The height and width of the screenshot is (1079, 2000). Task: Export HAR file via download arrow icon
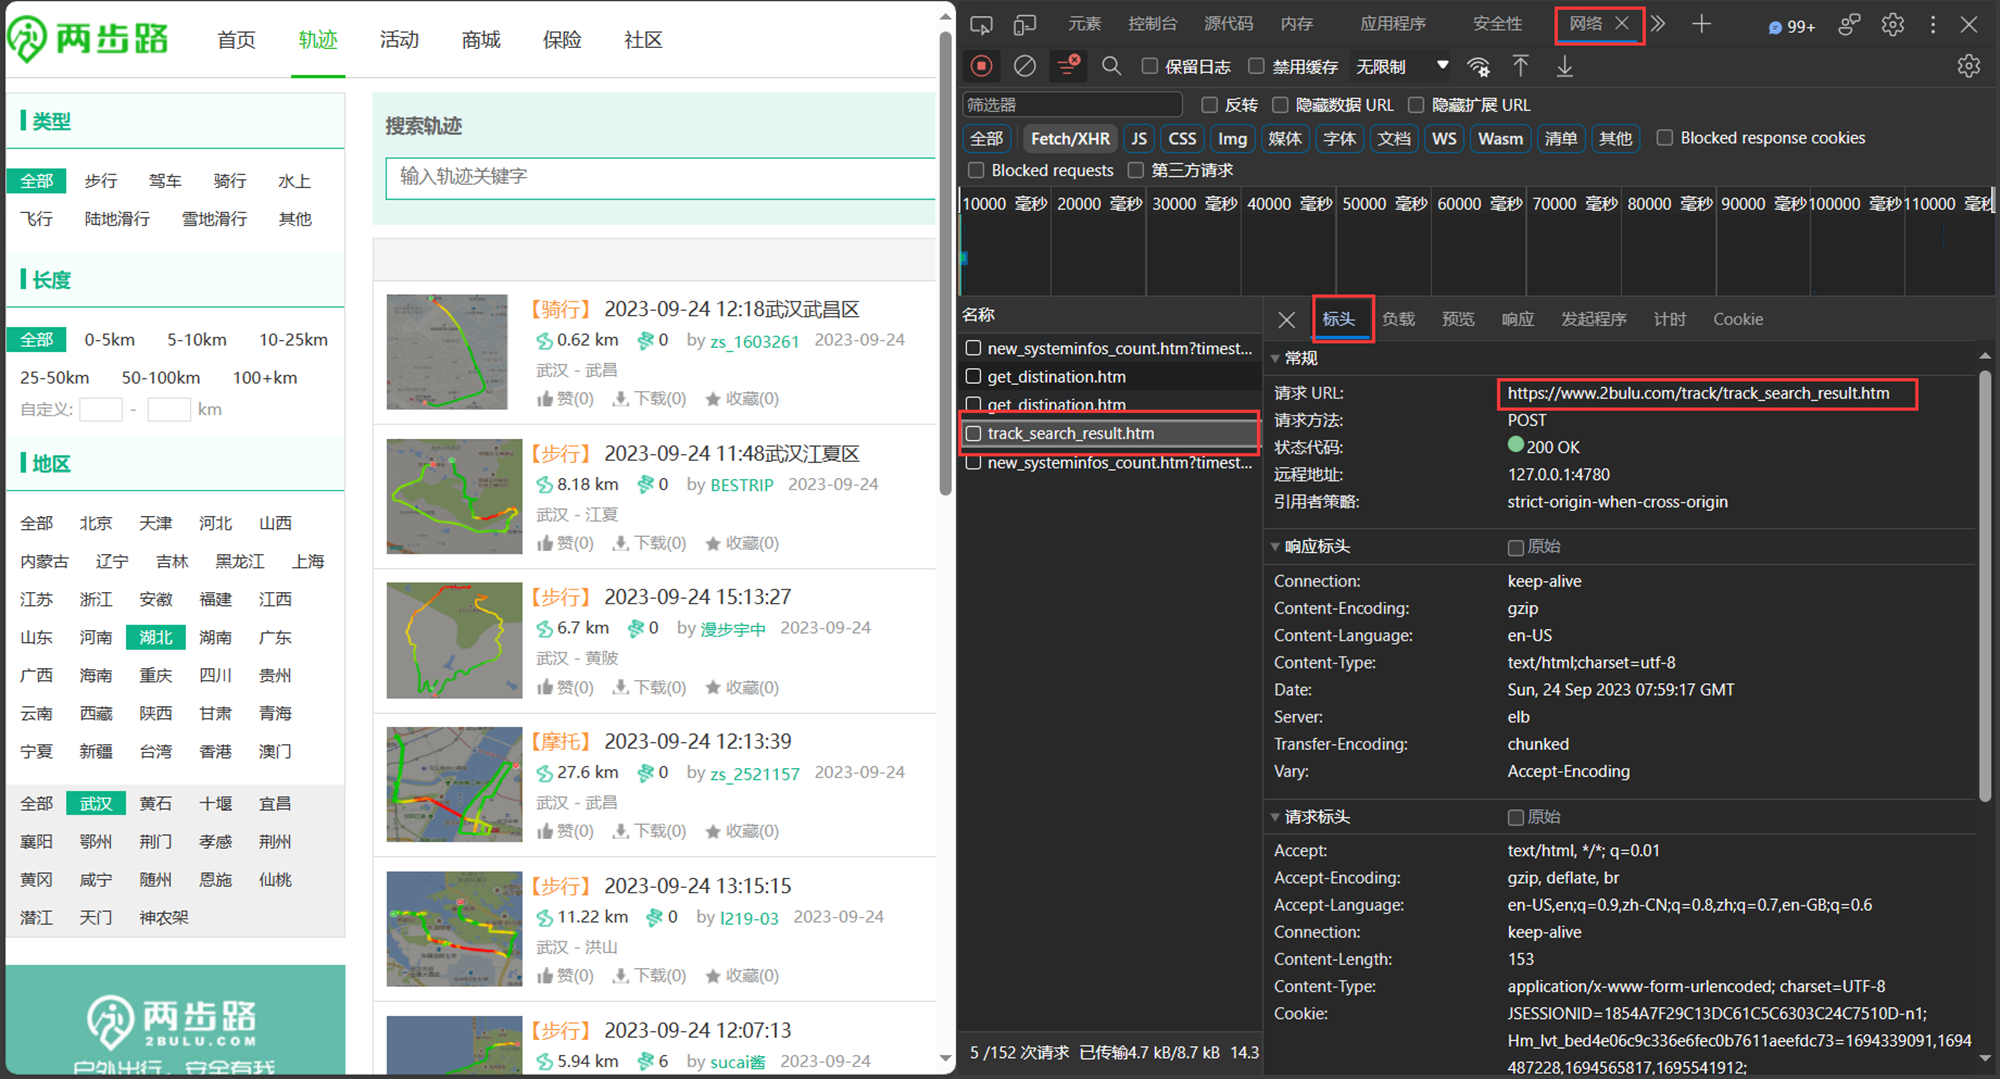(x=1564, y=66)
